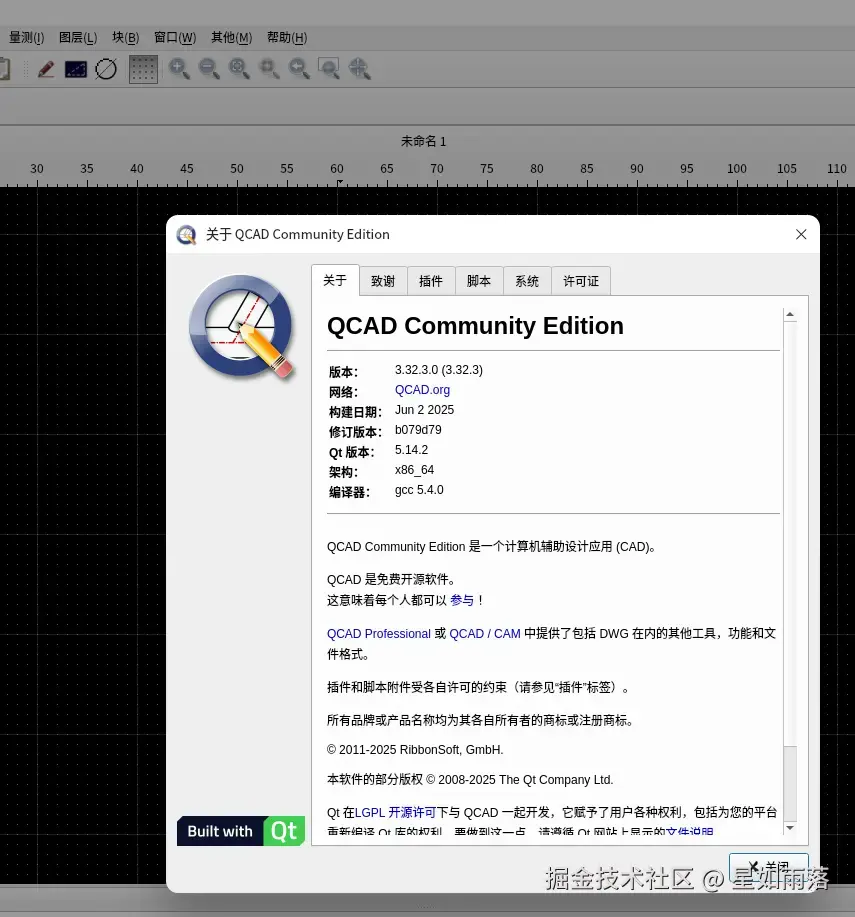Toggle the grid display icon
855x917 pixels.
tap(143, 68)
